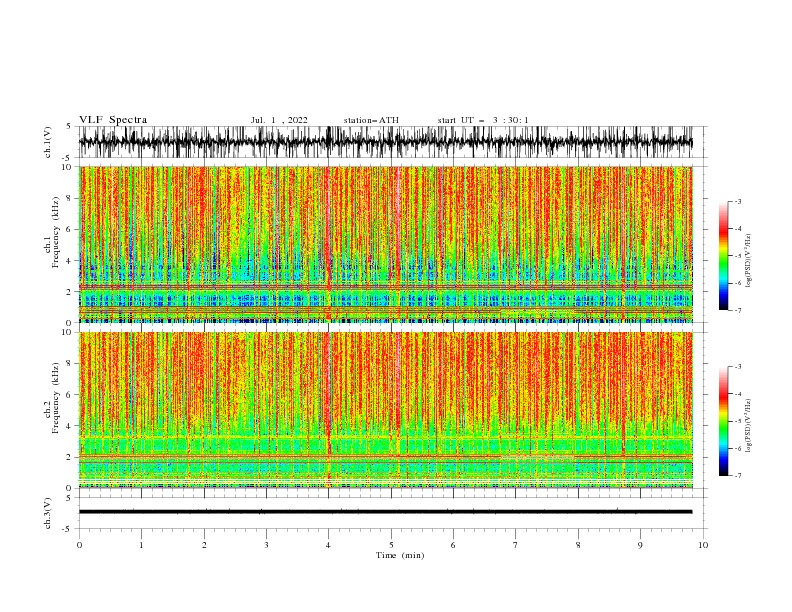Click the "-5" tick on ch.1(V) axis

67,158
